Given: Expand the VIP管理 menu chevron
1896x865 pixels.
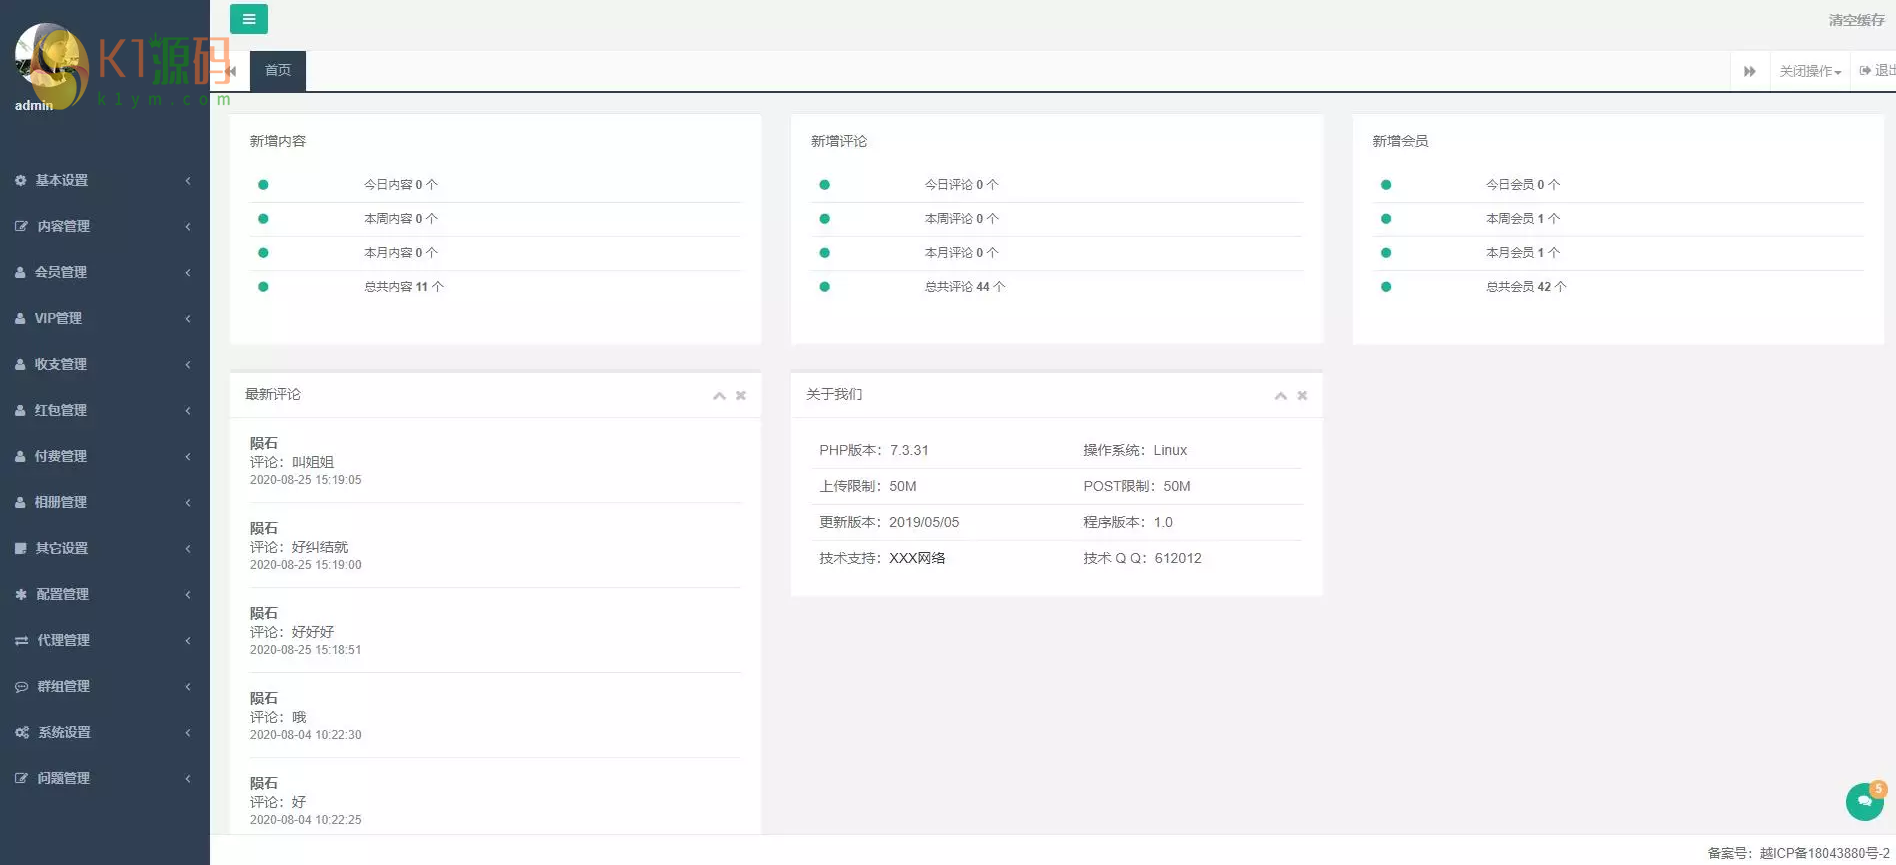Looking at the screenshot, I should pos(188,318).
